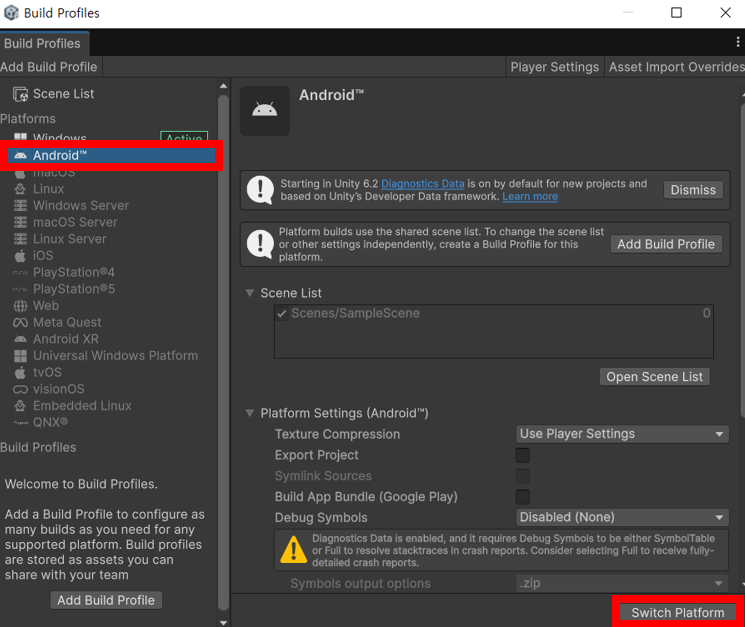The image size is (745, 627).
Task: Click the platform list scrollbar up arrow
Action: 223,86
